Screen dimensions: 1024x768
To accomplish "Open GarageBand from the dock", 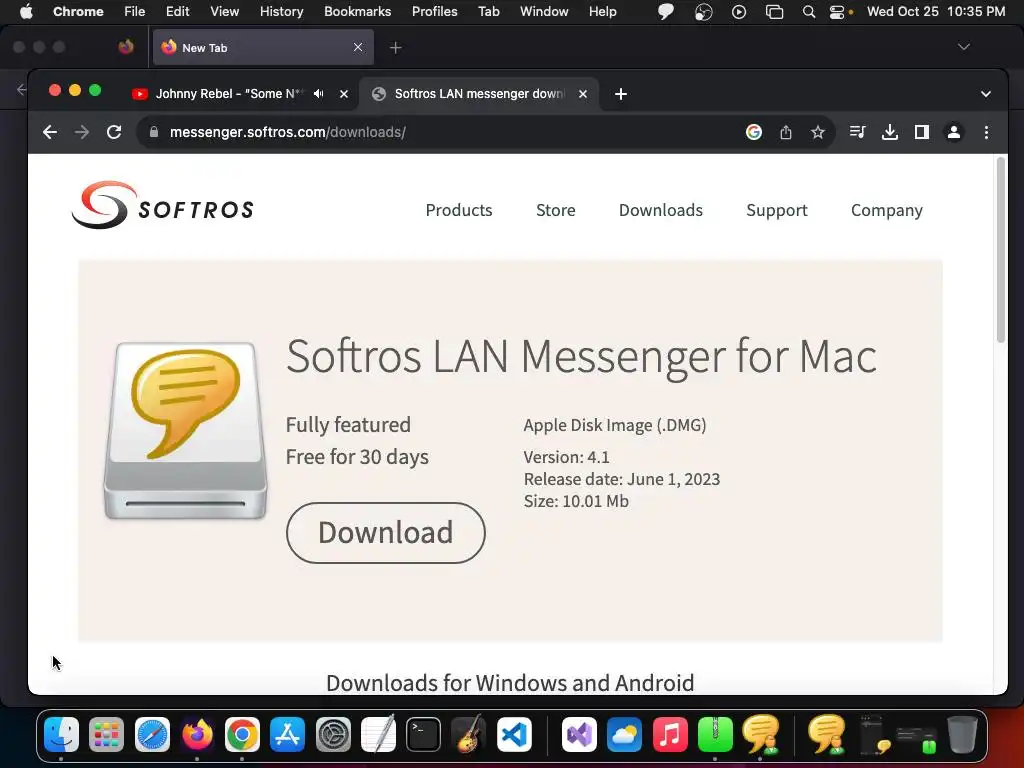I will 468,735.
